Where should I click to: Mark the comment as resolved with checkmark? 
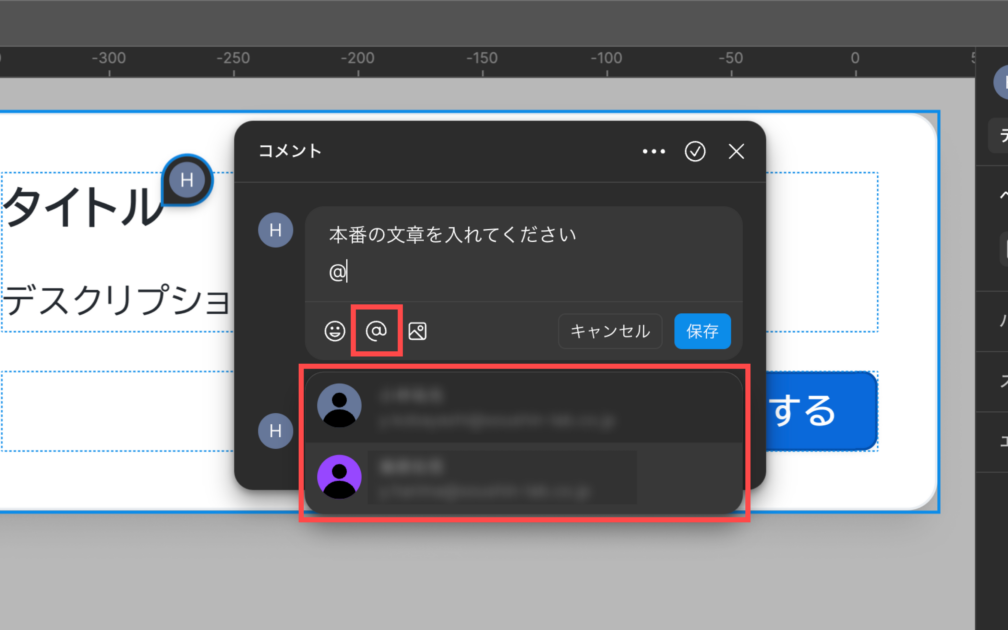(x=695, y=151)
